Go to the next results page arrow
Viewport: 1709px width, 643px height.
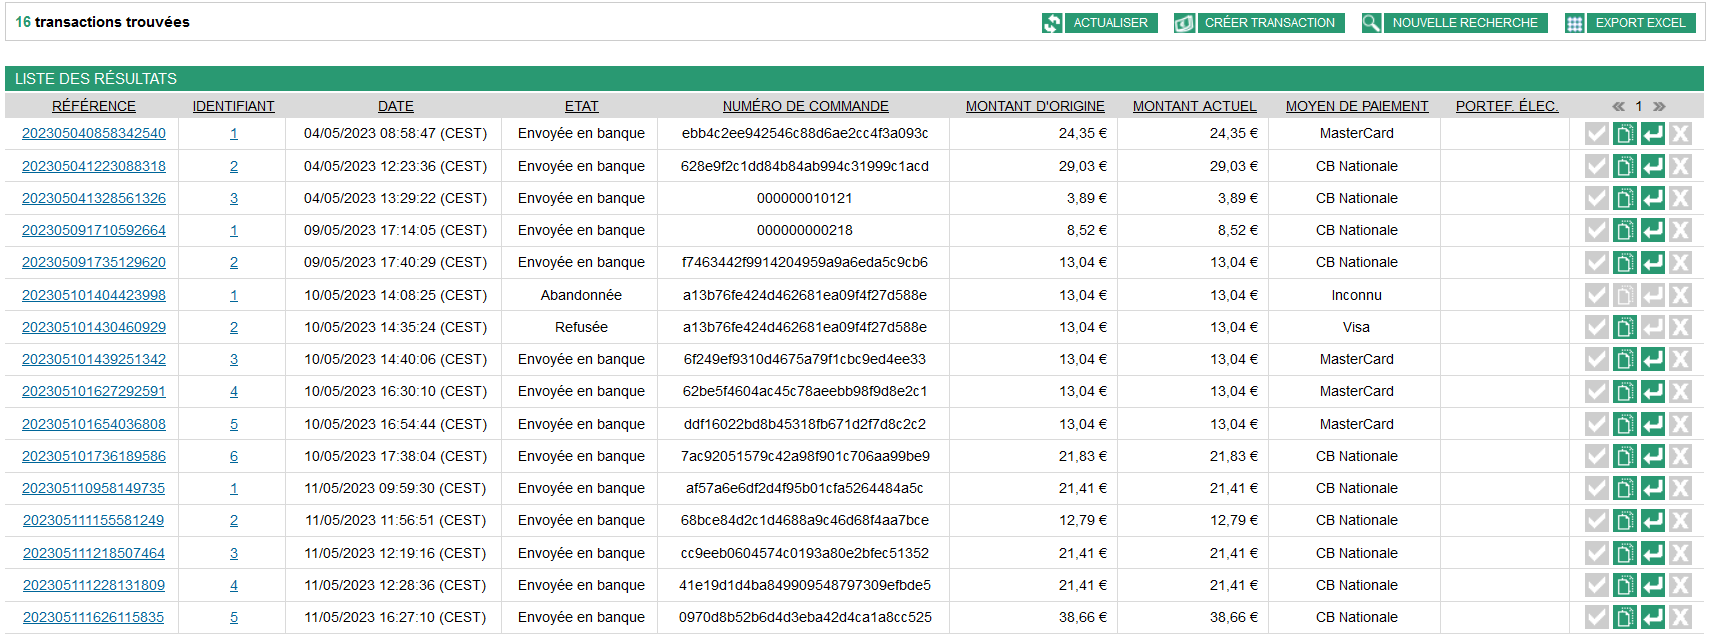click(1659, 106)
